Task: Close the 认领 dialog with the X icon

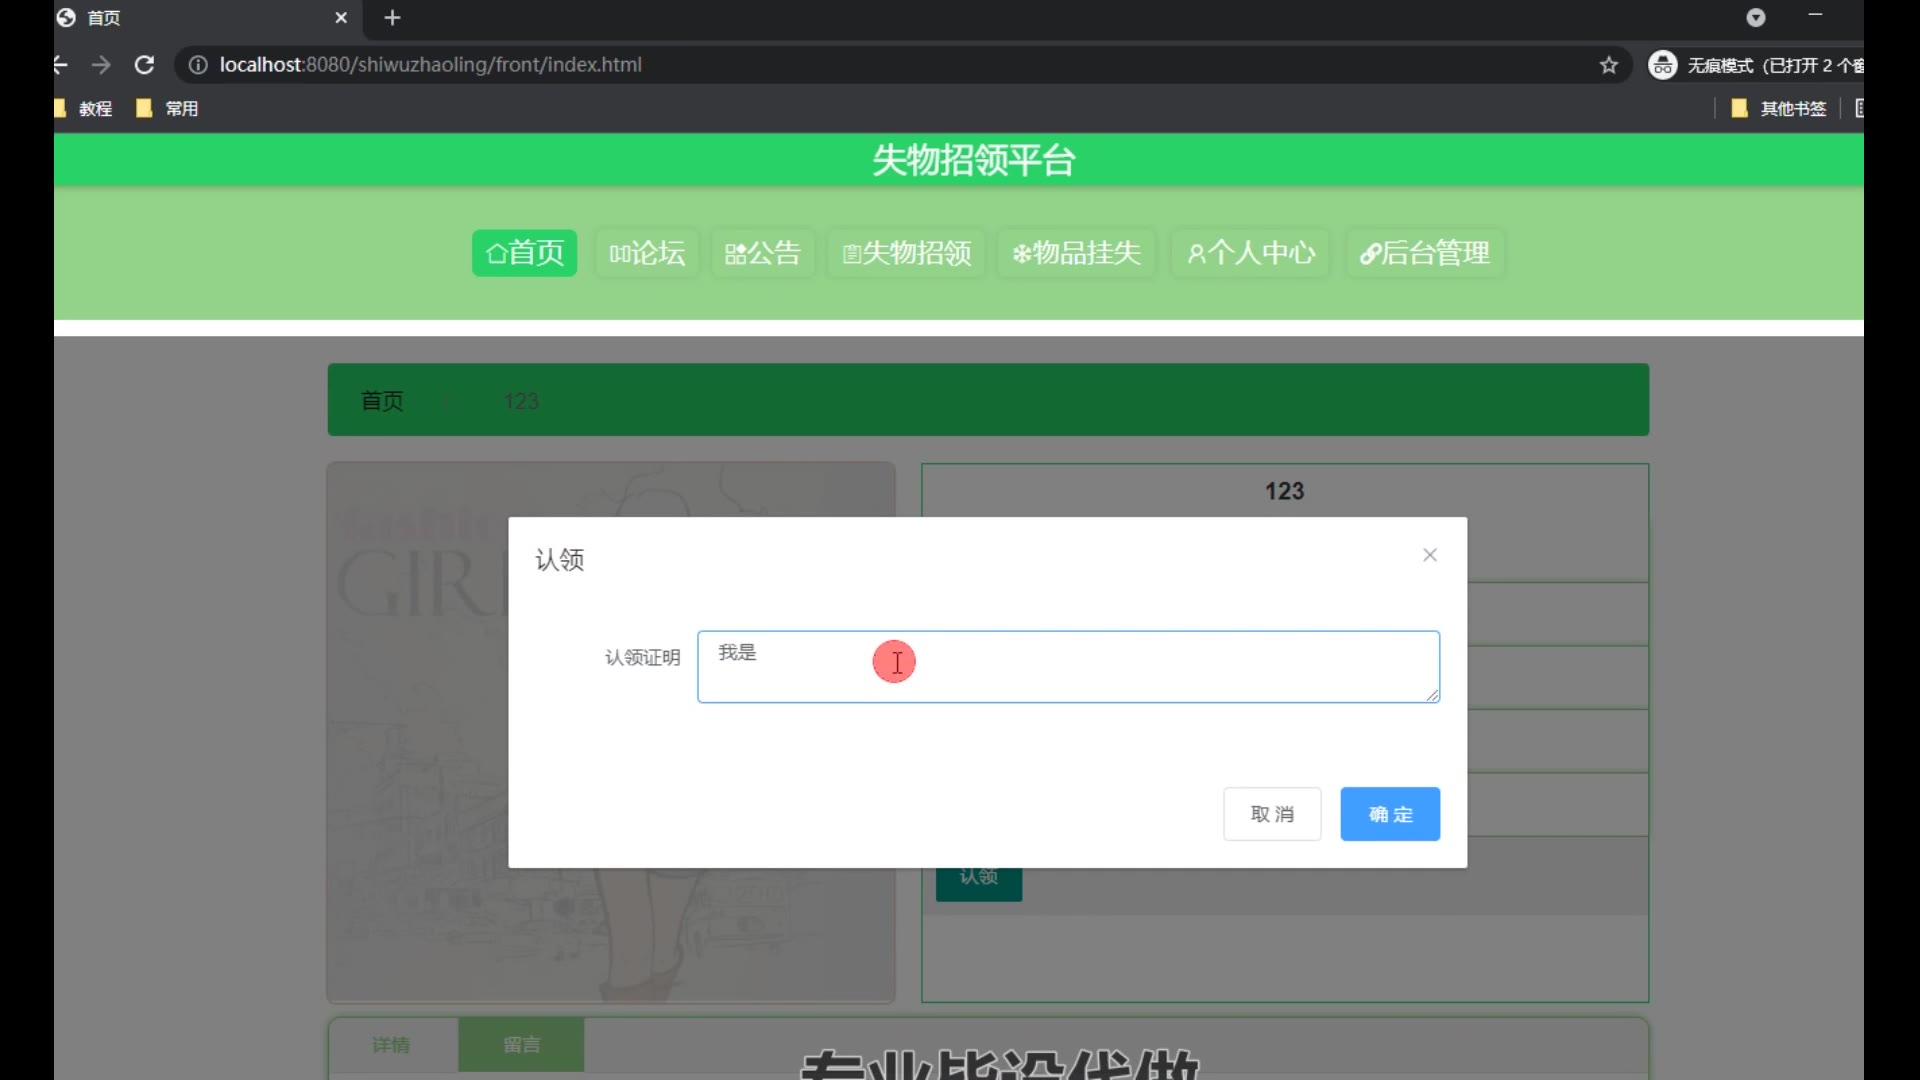Action: [x=1430, y=555]
